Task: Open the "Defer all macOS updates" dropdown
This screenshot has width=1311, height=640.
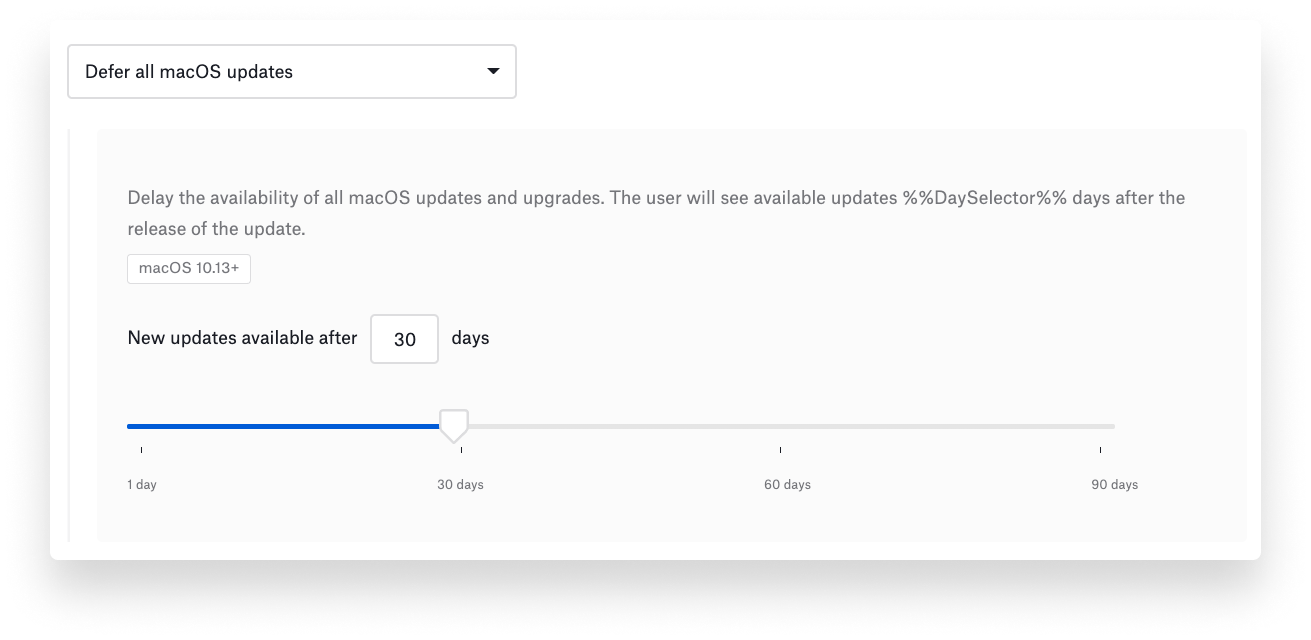Action: [290, 71]
